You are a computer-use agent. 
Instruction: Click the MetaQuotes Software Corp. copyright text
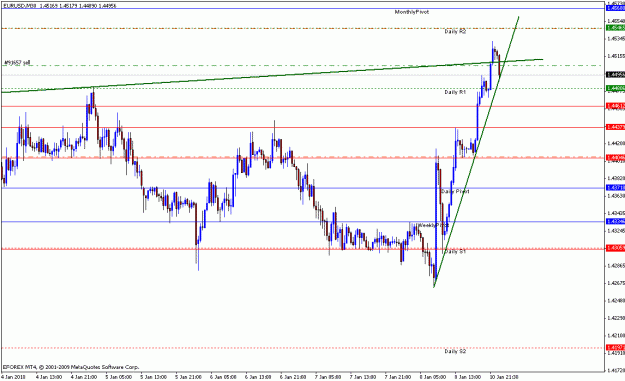tap(71, 367)
